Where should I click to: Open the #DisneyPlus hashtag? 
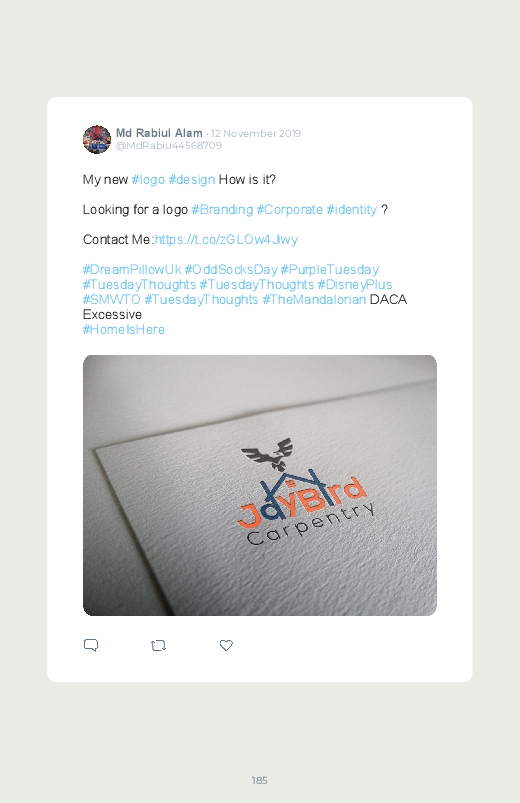coord(355,285)
